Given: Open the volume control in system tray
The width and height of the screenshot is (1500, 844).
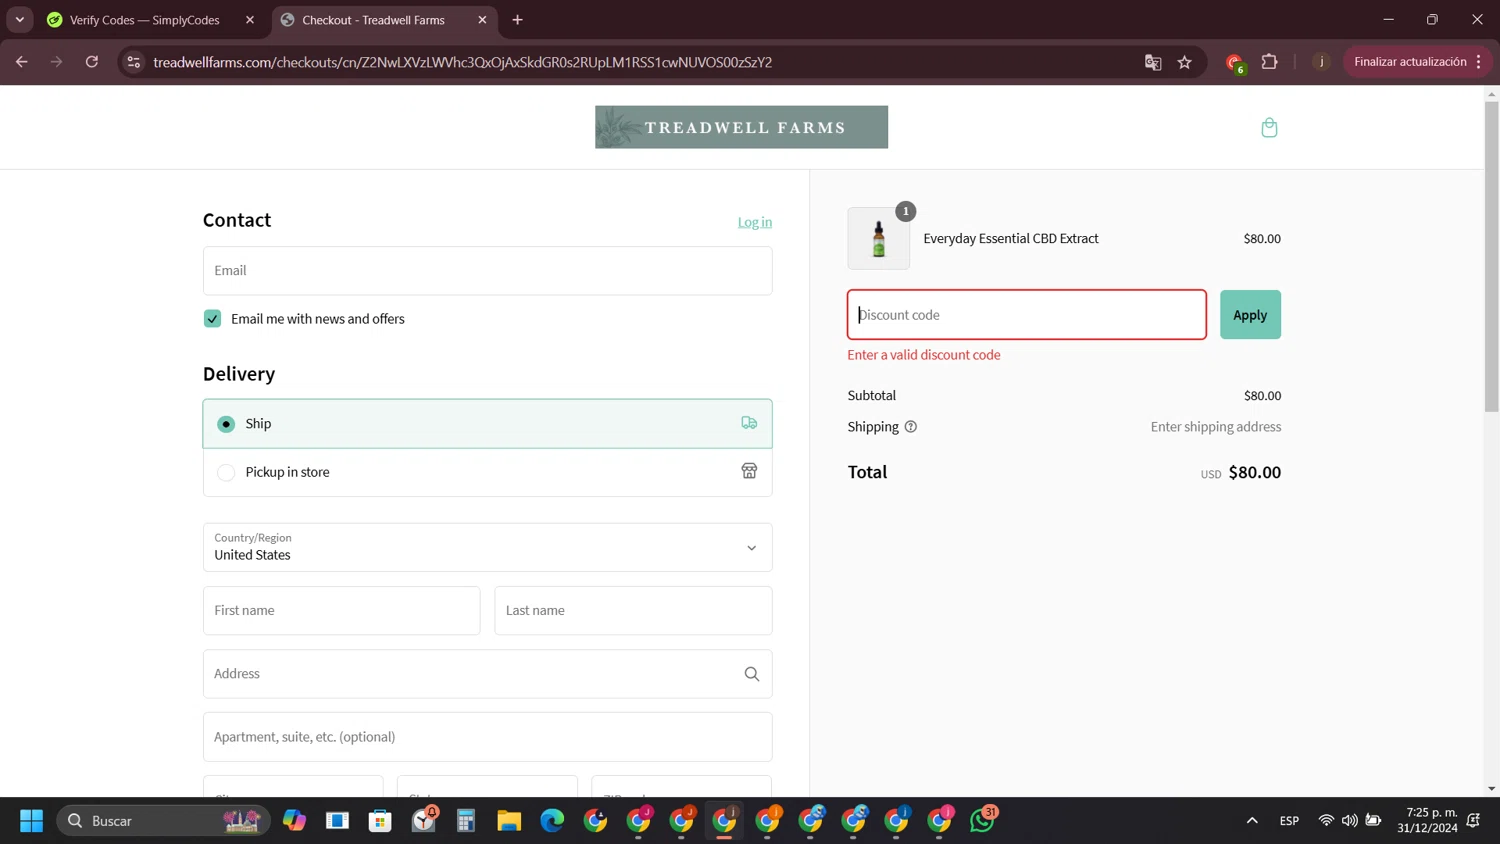Looking at the screenshot, I should pos(1350,821).
